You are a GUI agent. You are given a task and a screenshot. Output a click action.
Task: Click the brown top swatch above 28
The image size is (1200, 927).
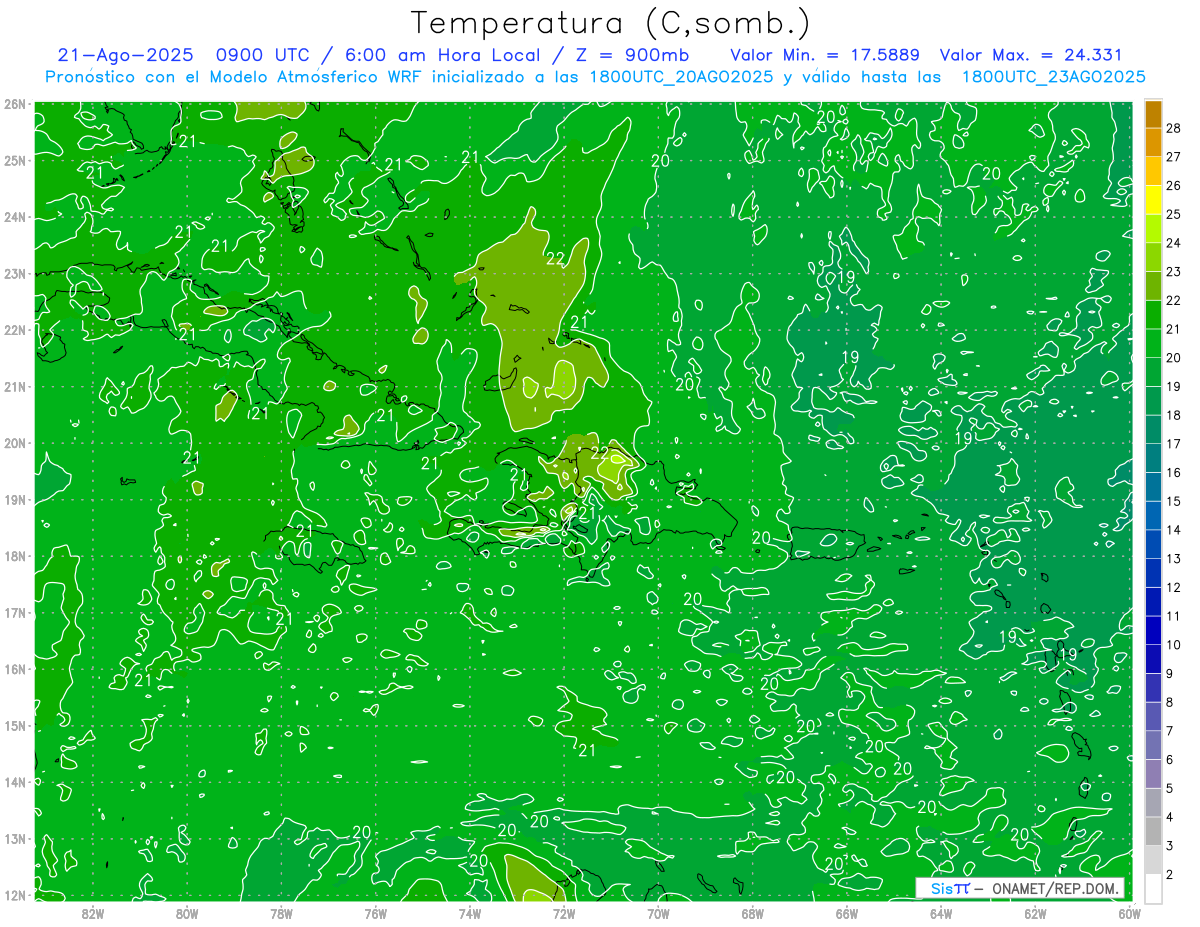click(x=1153, y=113)
